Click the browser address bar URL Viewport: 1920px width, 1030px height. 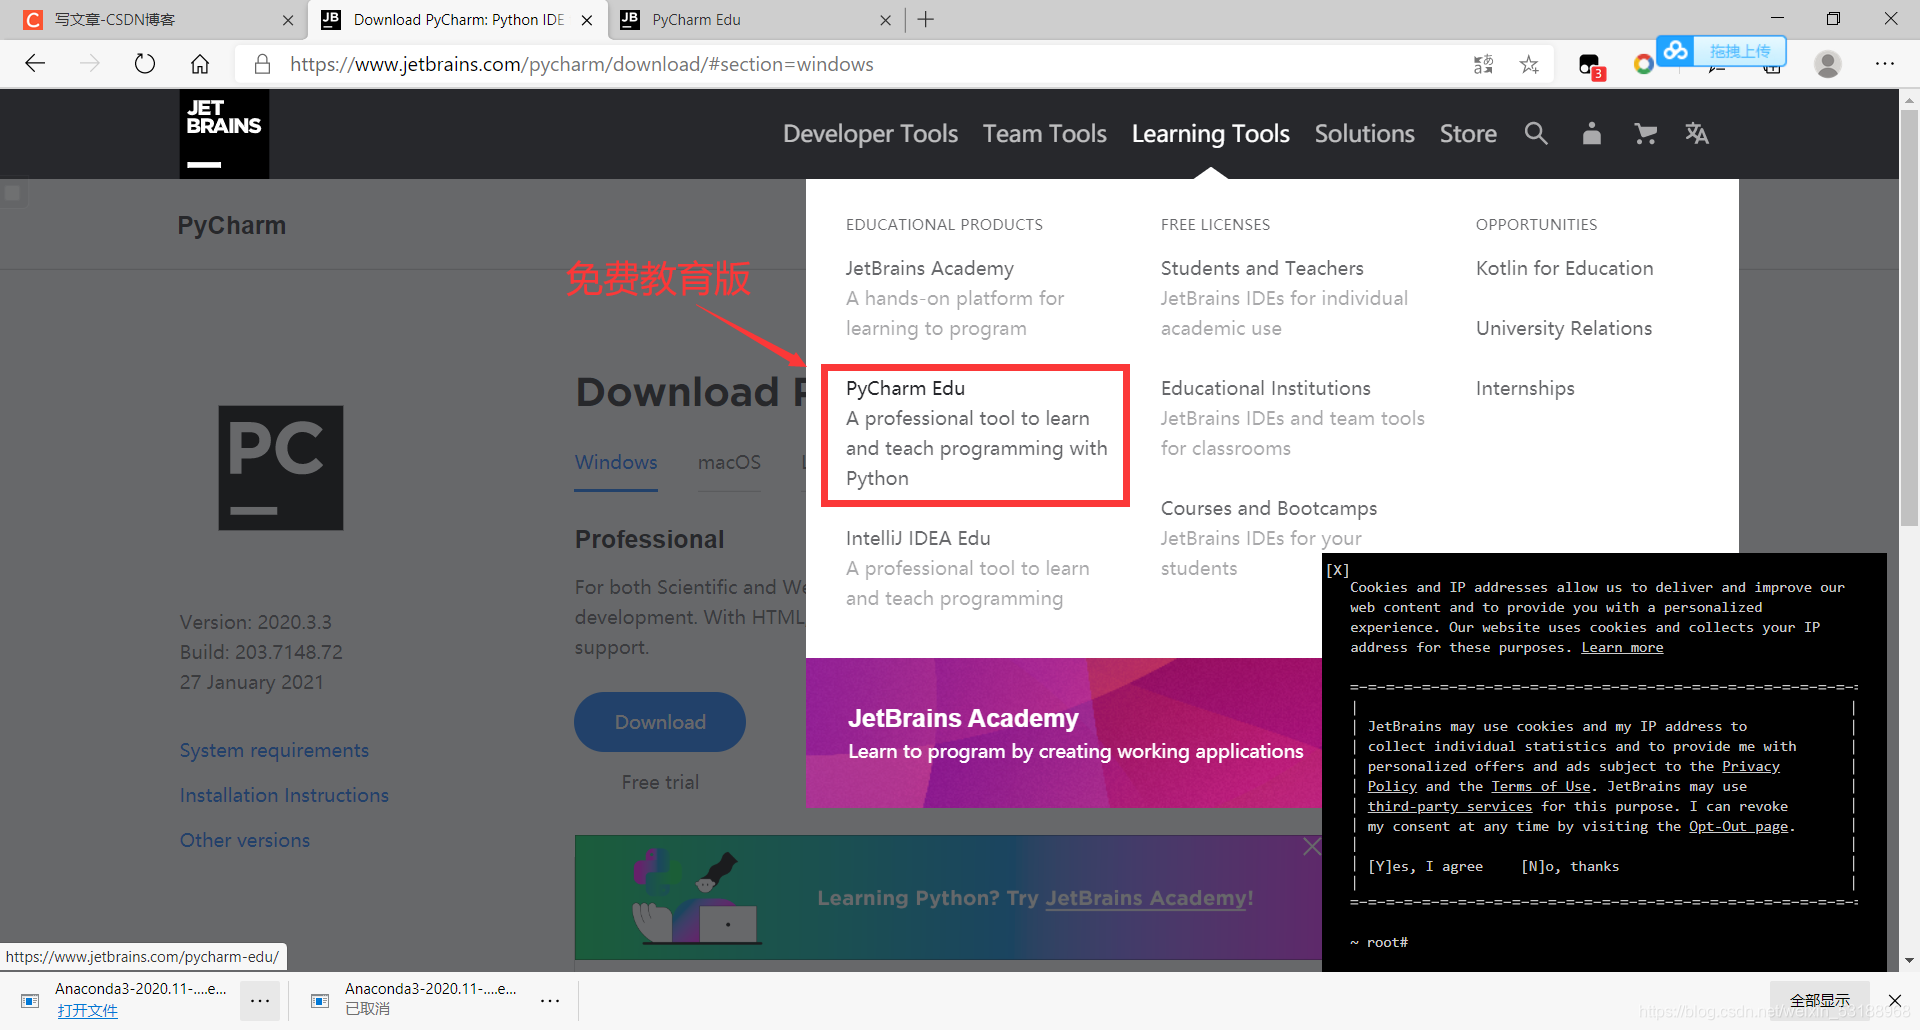(581, 64)
